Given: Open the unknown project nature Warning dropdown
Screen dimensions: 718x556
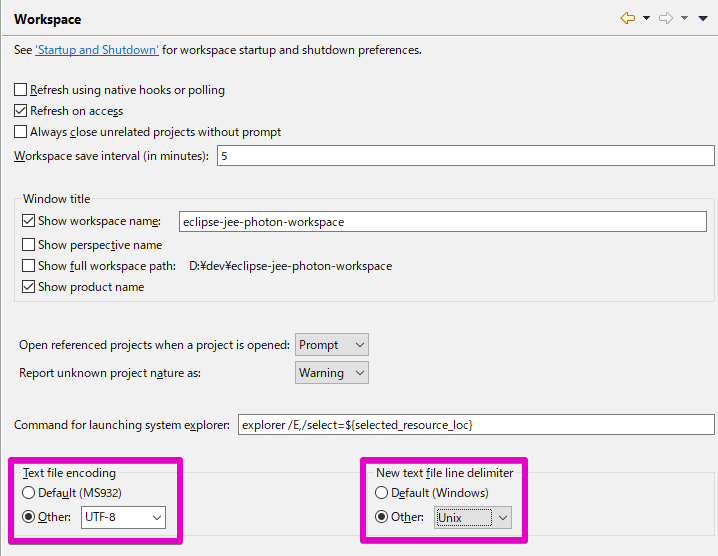Looking at the screenshot, I should tap(332, 373).
